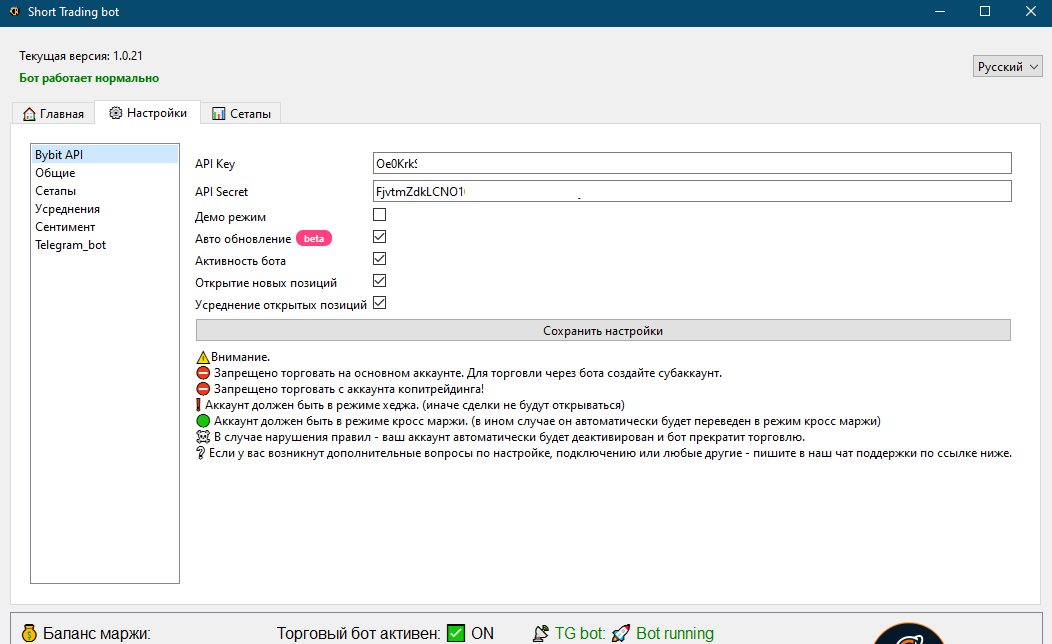Click the Авто обновление label
Image resolution: width=1052 pixels, height=644 pixels.
click(243, 239)
